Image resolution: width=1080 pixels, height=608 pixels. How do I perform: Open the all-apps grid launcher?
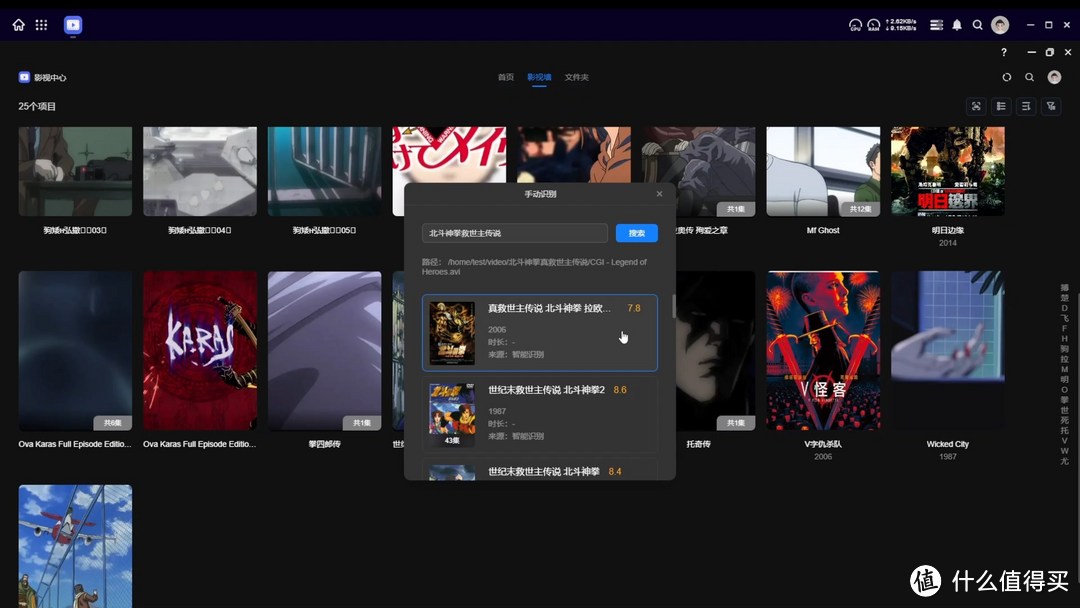41,25
